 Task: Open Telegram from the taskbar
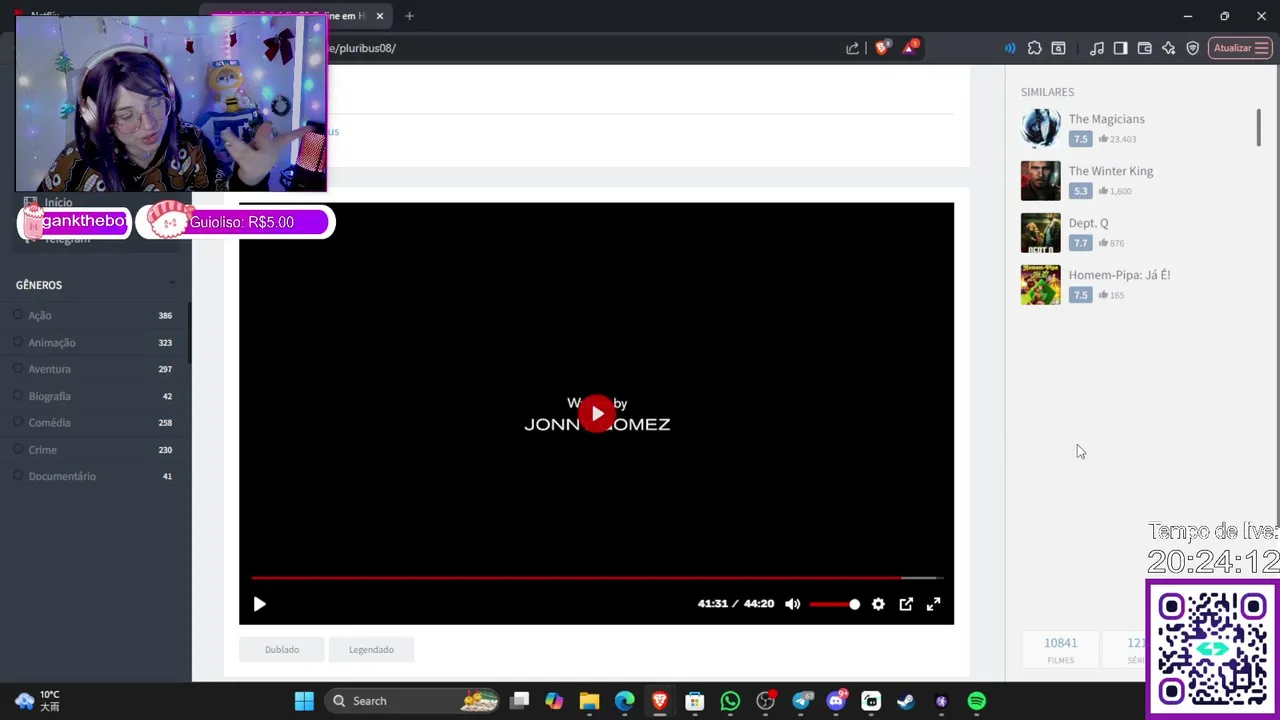(802, 701)
